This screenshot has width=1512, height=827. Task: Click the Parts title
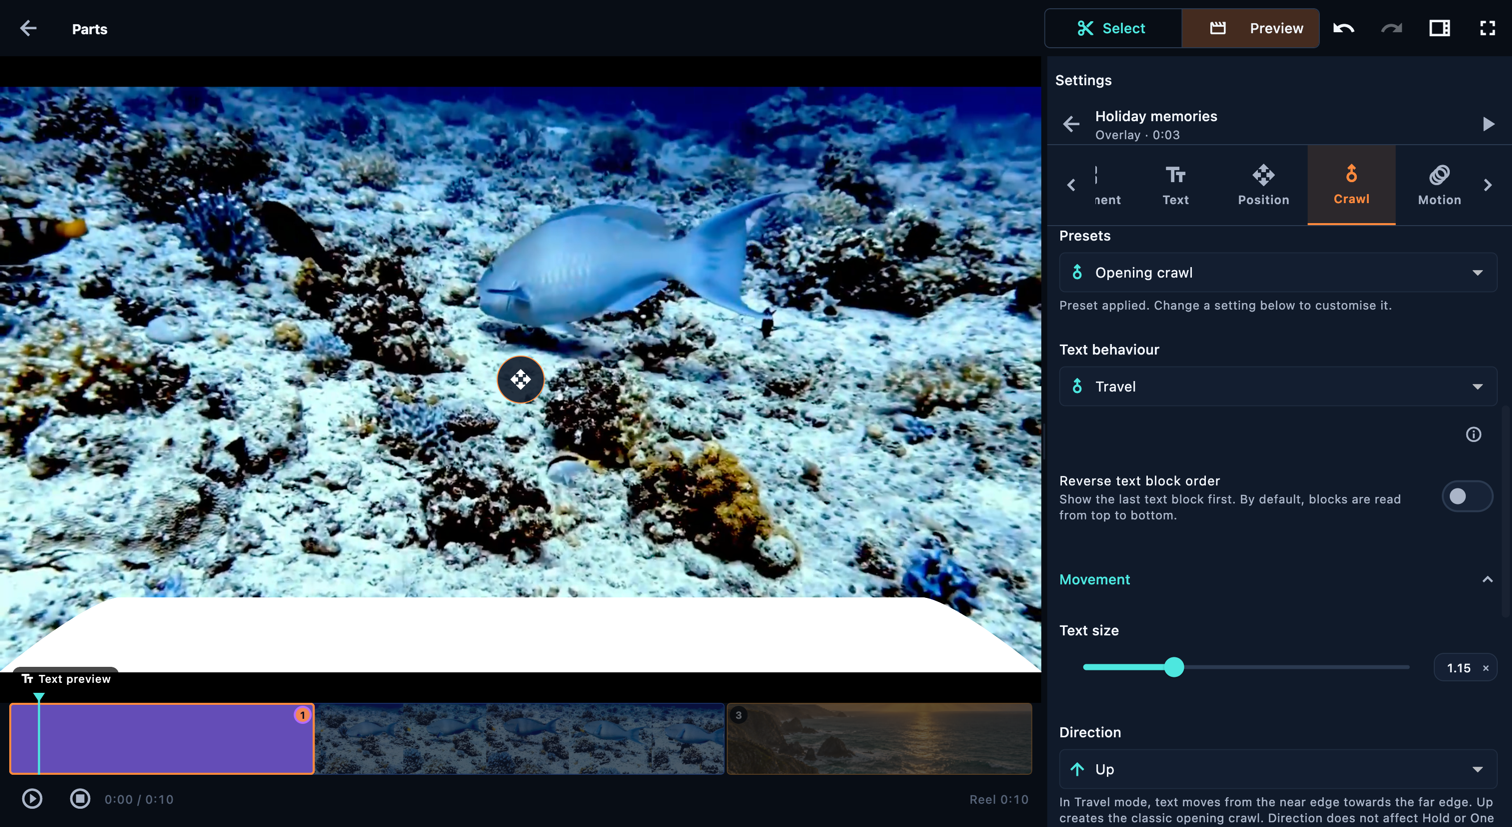tap(89, 29)
